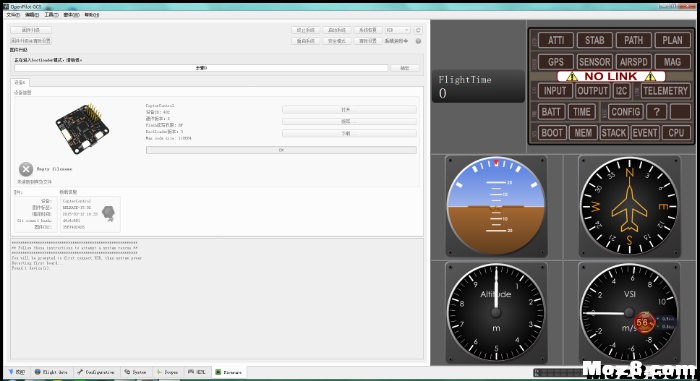Click the Altitude gauge
The image size is (700, 381).
(x=496, y=312)
